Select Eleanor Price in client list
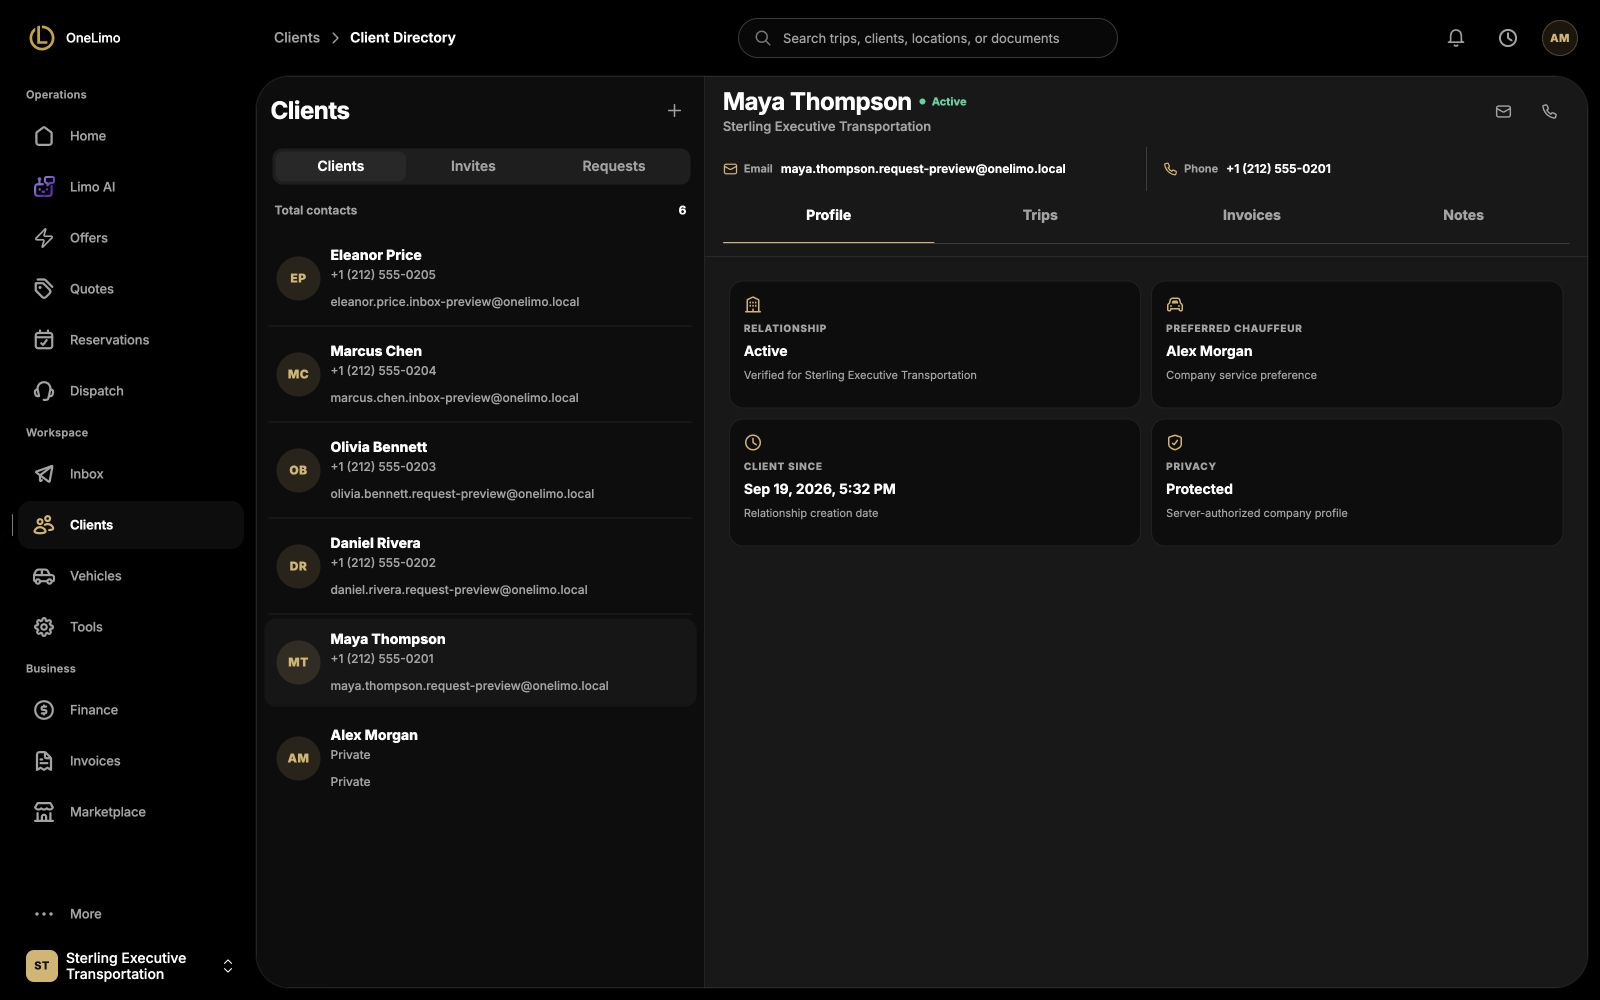1600x1000 pixels. [x=480, y=278]
